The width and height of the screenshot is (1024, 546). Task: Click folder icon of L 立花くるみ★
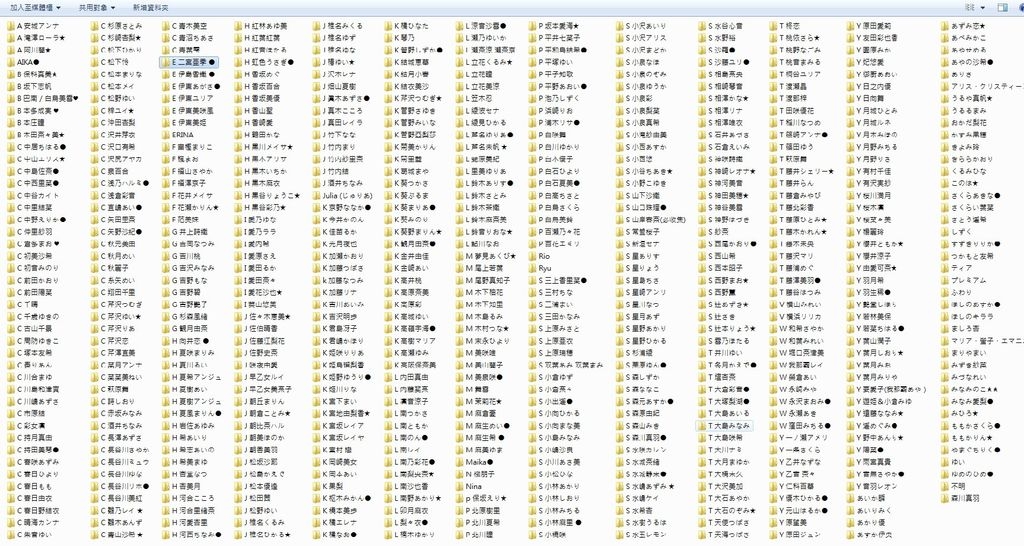tap(459, 62)
